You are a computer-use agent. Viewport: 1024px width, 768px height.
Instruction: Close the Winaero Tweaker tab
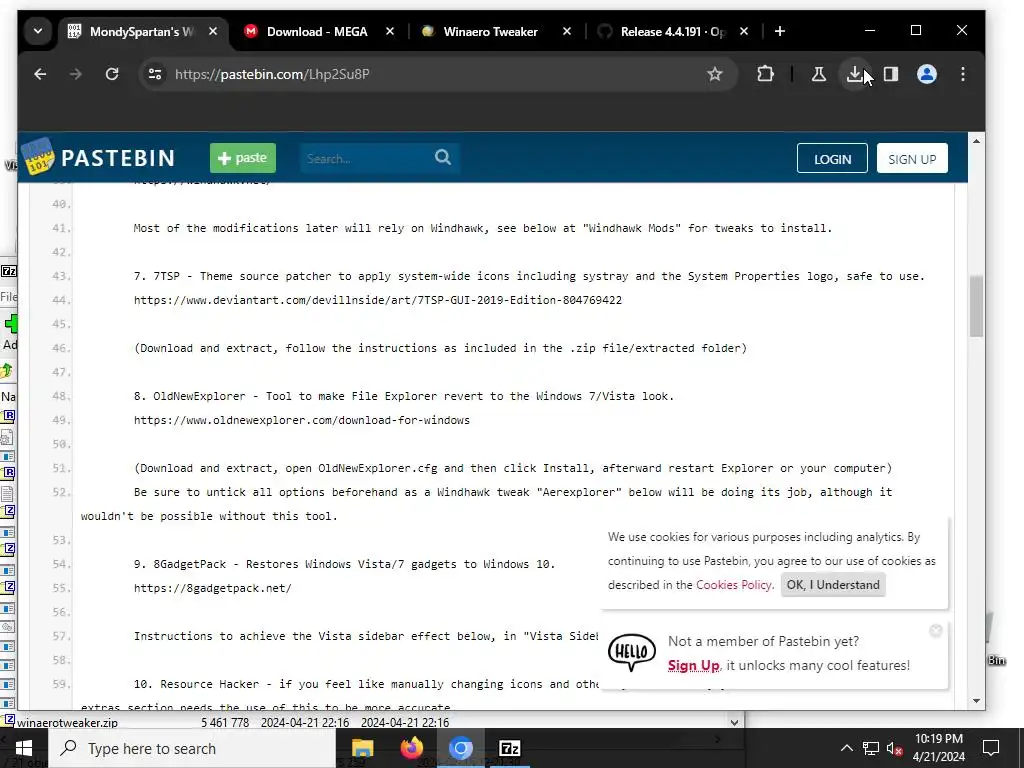tap(567, 31)
